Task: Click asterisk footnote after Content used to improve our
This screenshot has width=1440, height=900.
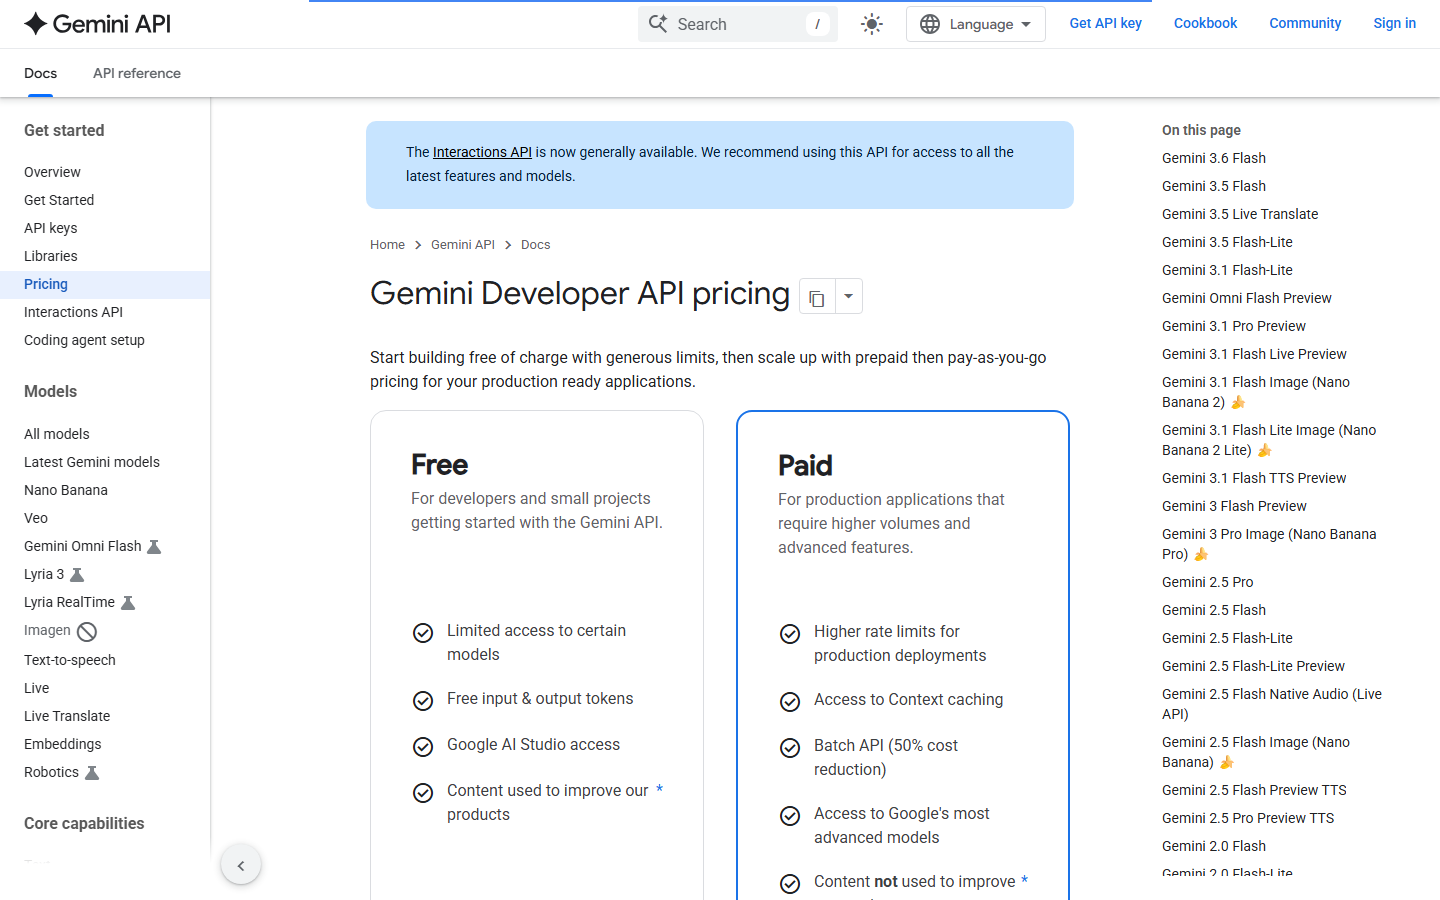Action: [x=659, y=790]
